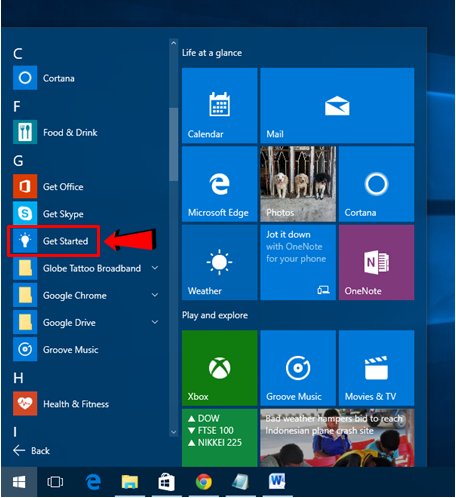Click the letter H section header
Image resolution: width=456 pixels, height=498 pixels.
(x=18, y=378)
